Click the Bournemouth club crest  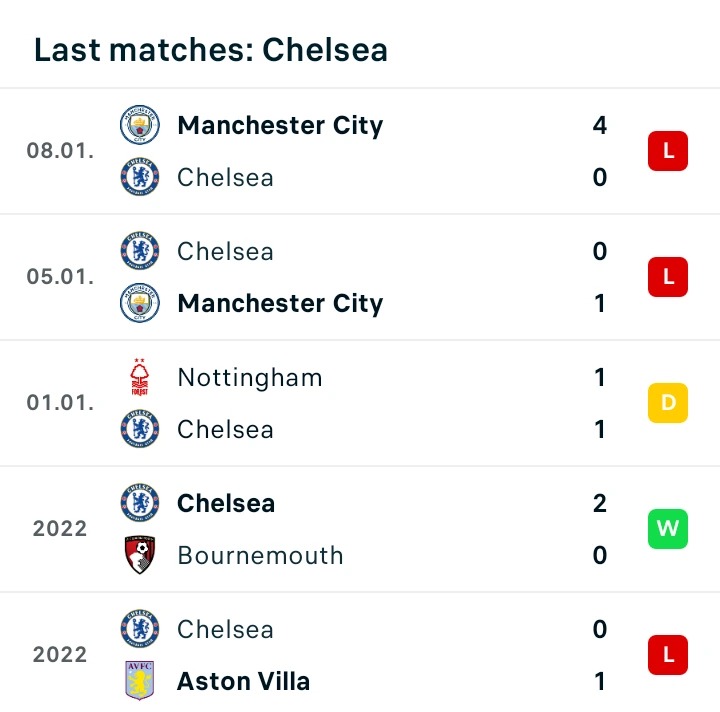coord(140,555)
